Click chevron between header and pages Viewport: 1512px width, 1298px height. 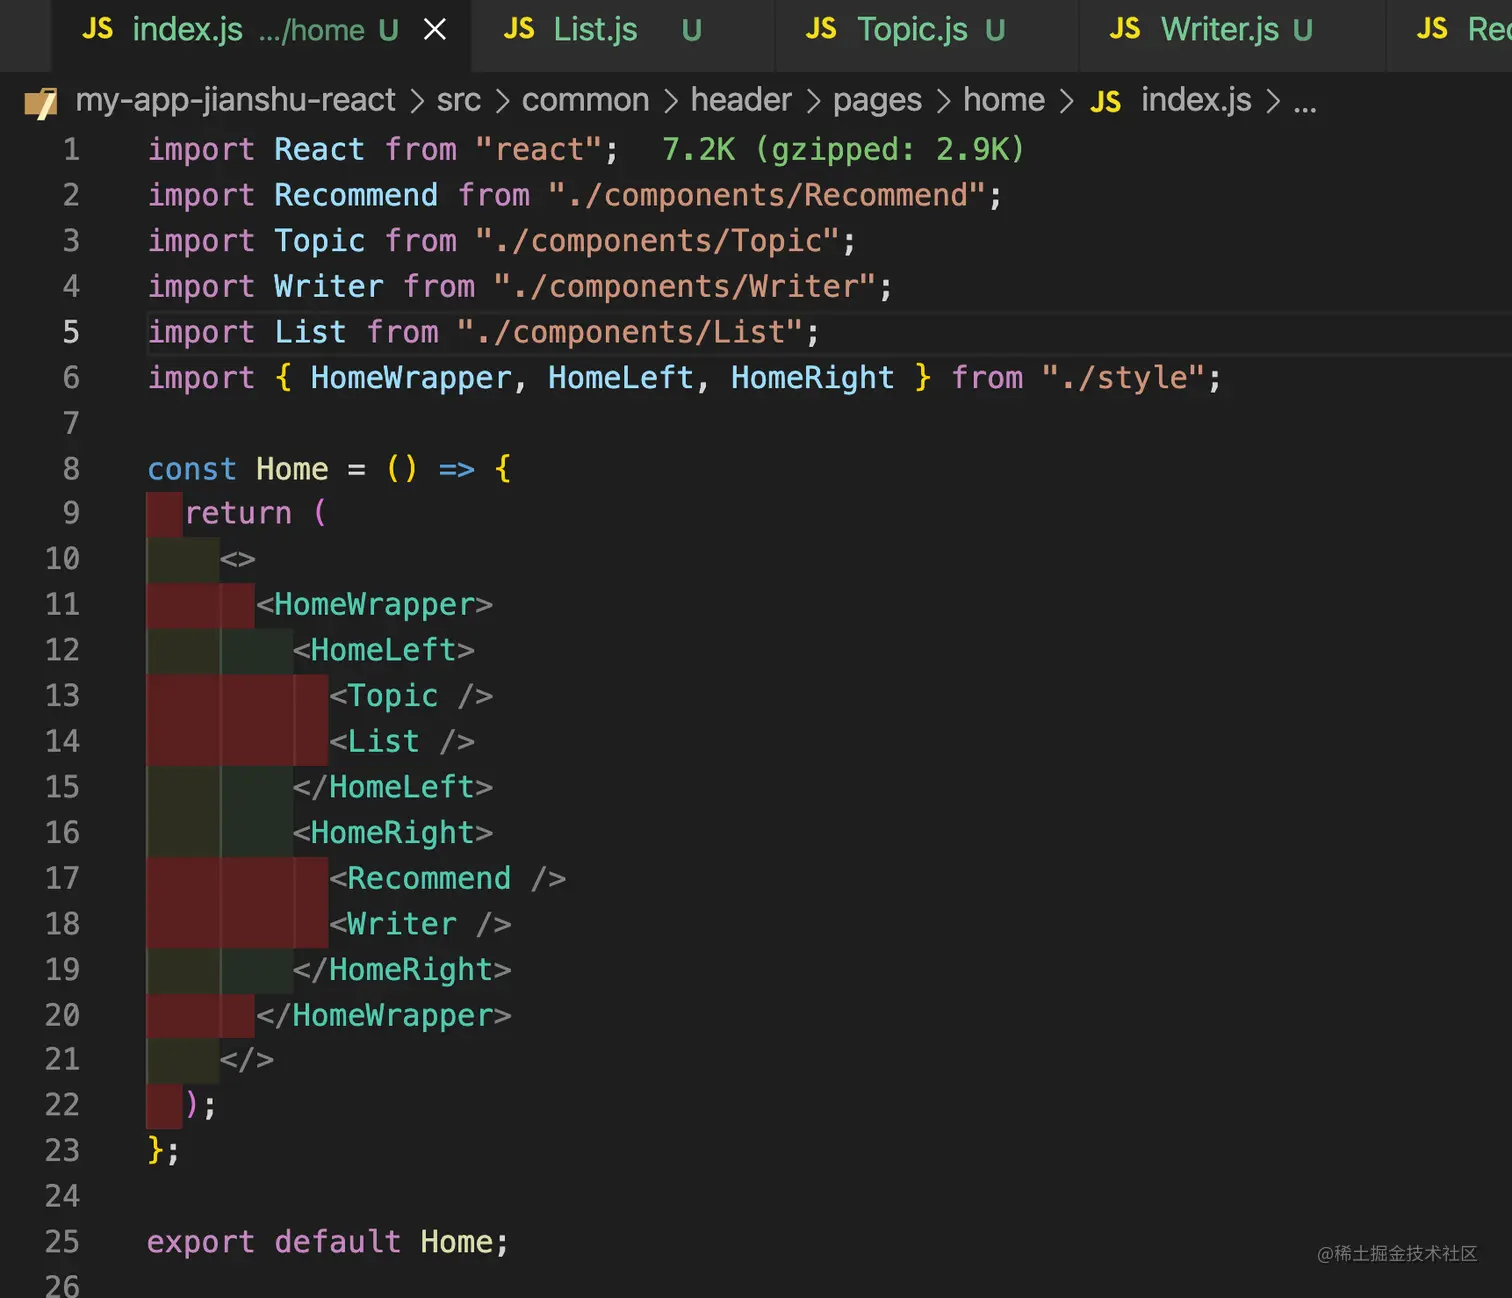(813, 101)
